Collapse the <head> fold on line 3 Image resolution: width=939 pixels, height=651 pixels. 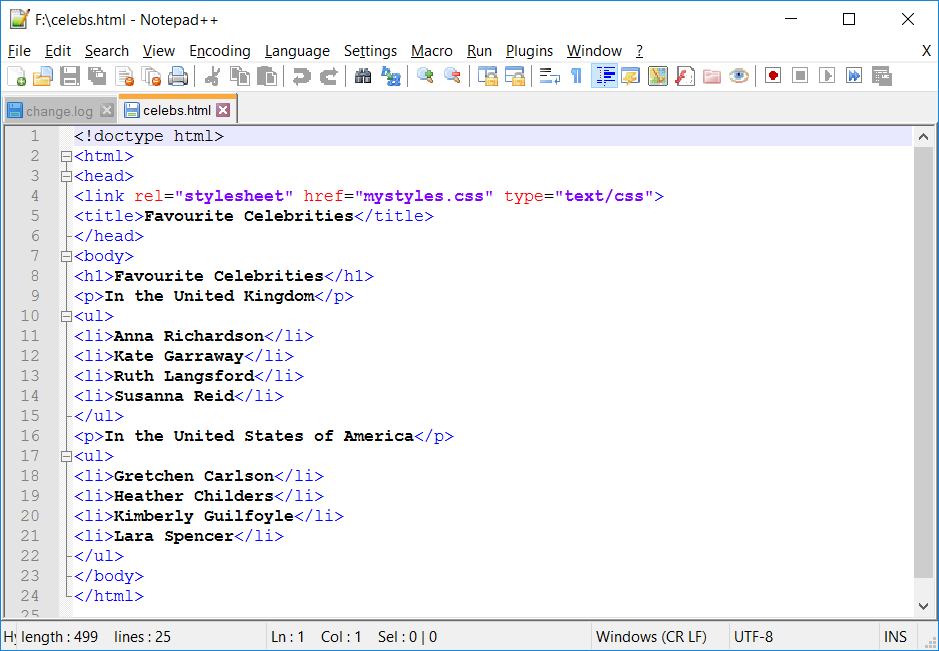coord(66,177)
